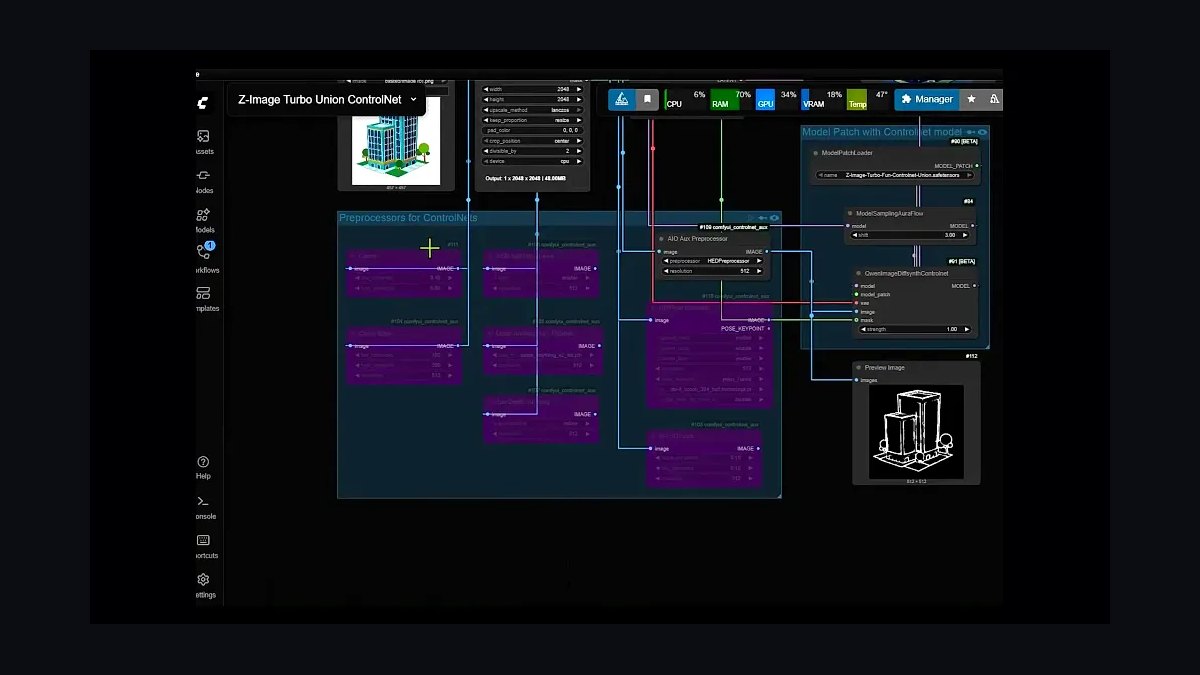
Task: Click the star icon beside Manager
Action: click(971, 99)
